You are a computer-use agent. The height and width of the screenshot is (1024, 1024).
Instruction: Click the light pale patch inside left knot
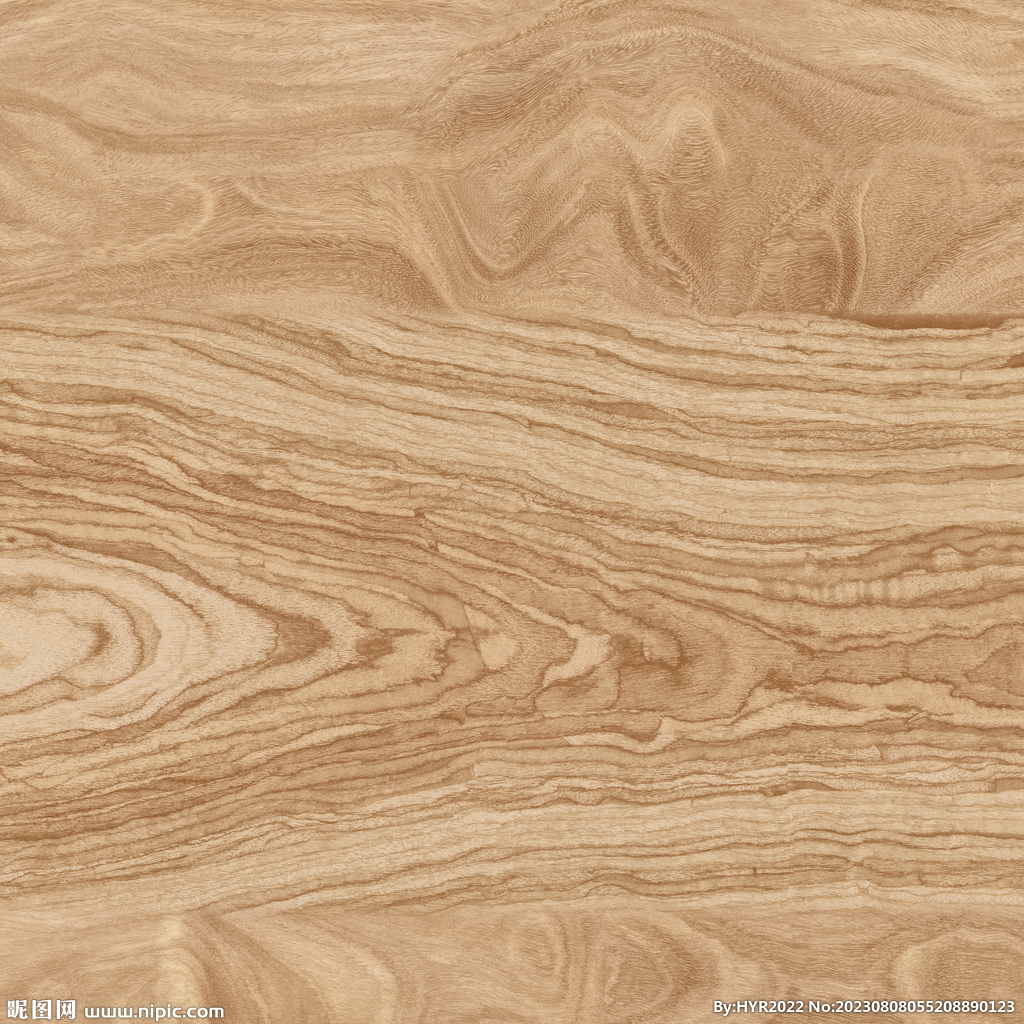pos(40,640)
